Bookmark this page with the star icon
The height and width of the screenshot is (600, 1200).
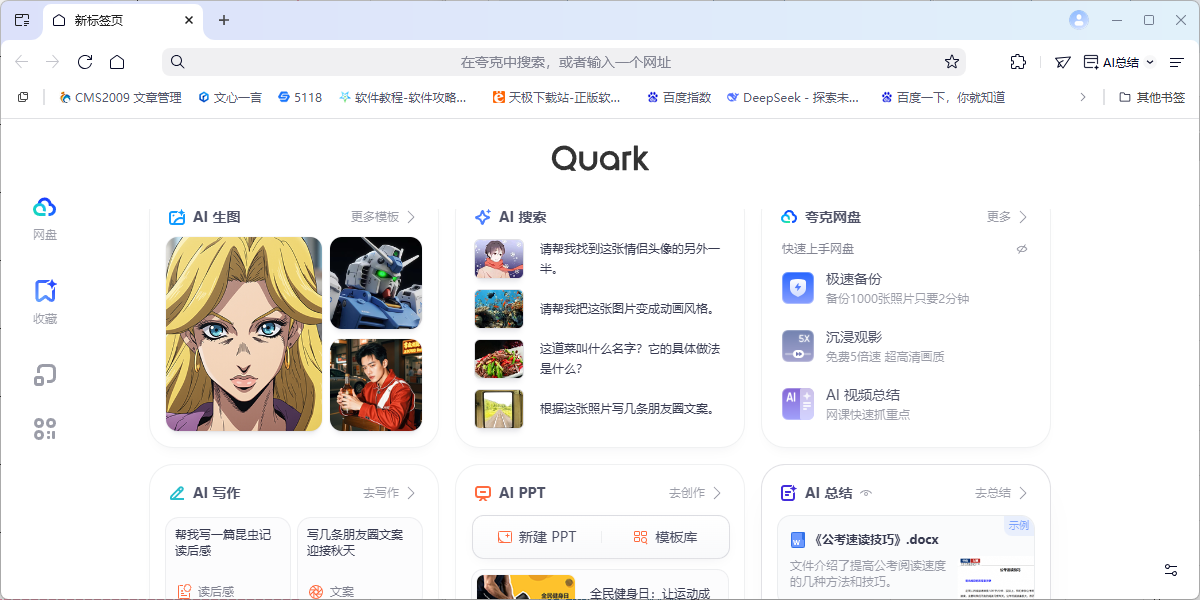click(951, 62)
